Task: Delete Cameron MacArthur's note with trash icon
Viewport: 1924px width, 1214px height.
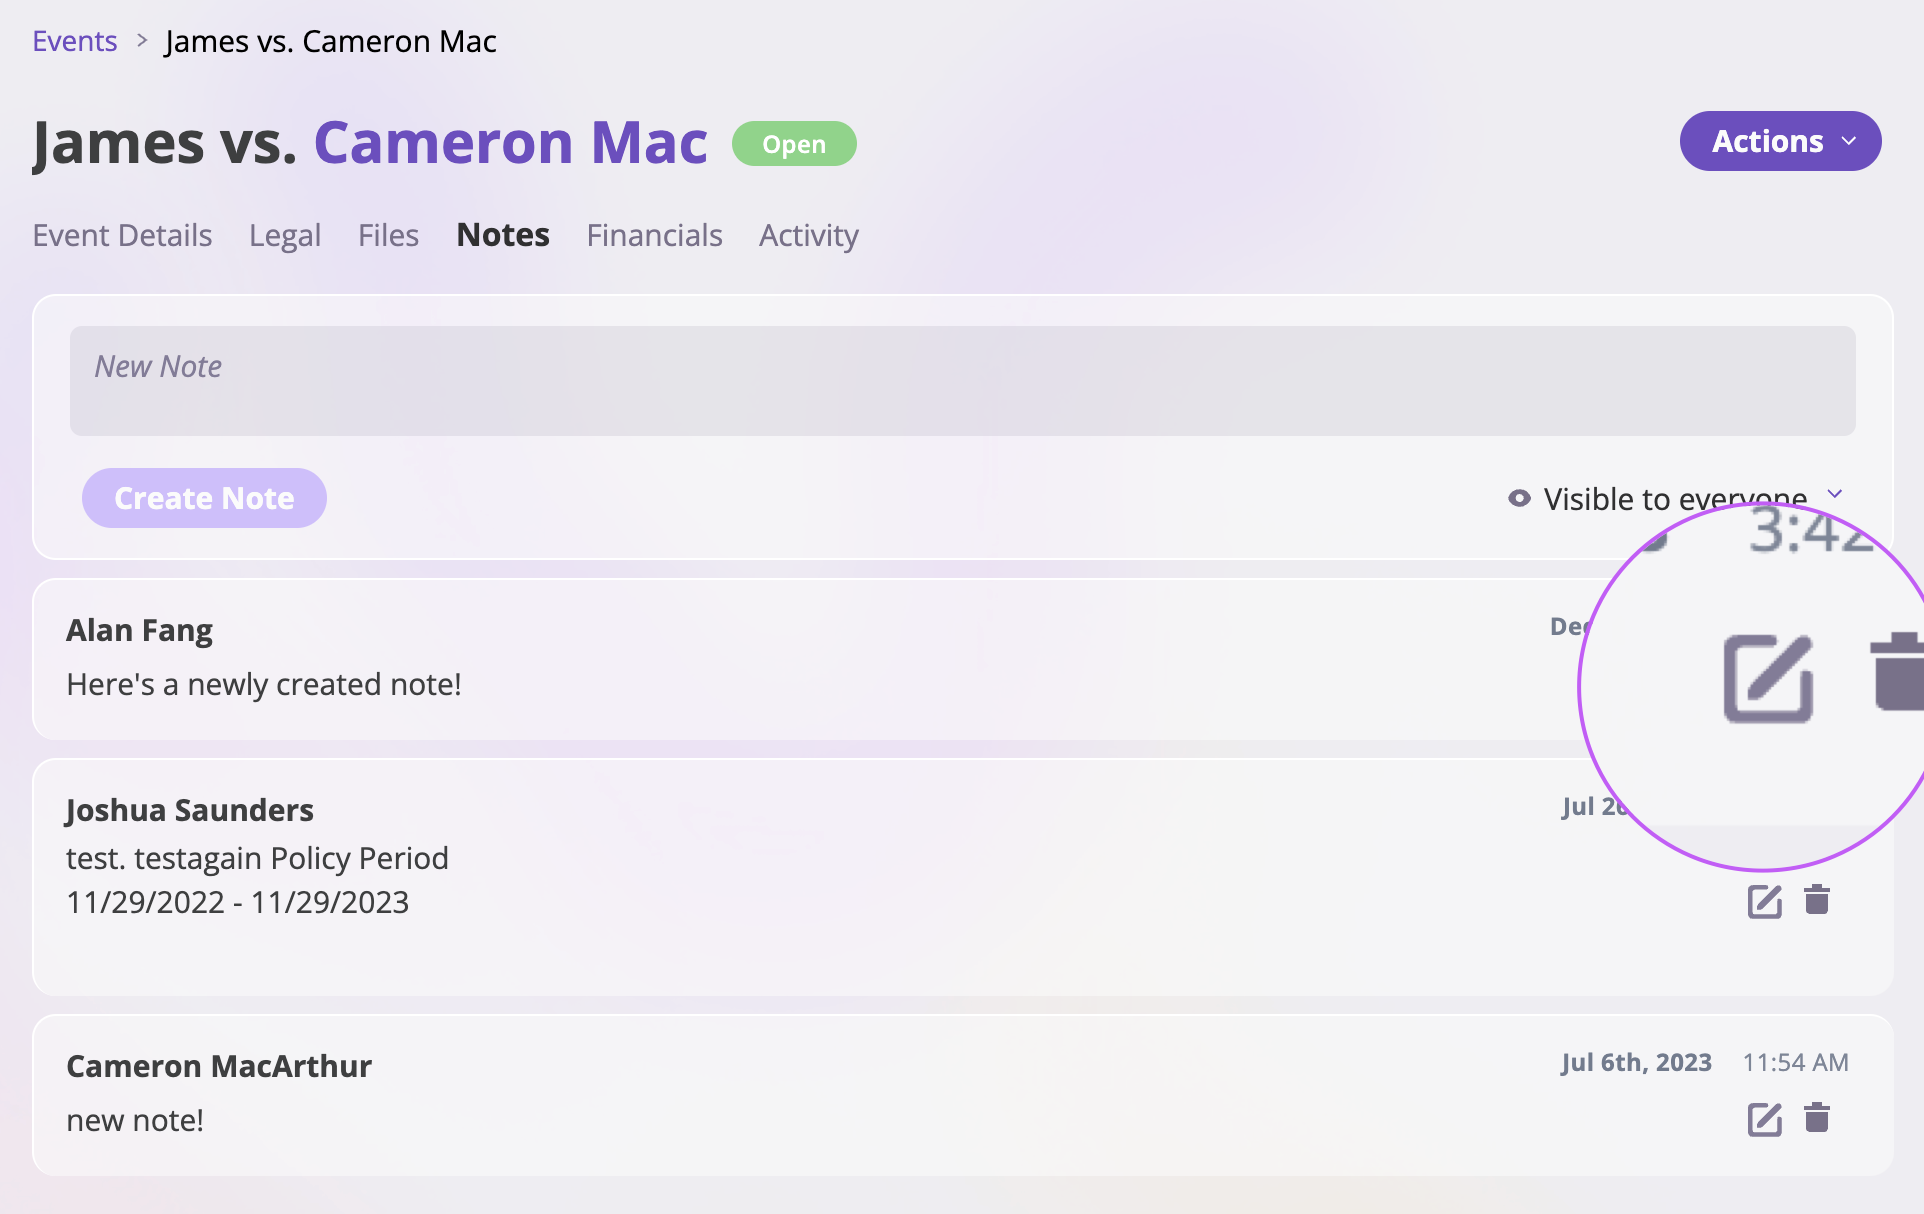Action: click(x=1817, y=1118)
